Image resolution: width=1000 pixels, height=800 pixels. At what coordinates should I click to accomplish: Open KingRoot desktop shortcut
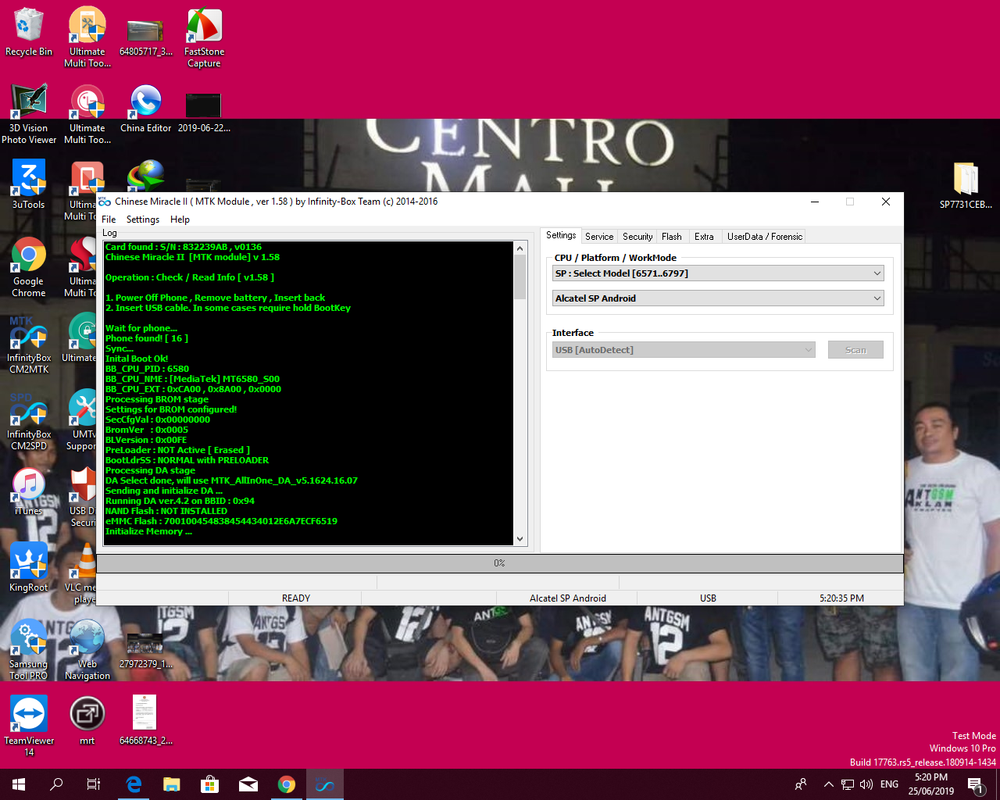coord(29,568)
